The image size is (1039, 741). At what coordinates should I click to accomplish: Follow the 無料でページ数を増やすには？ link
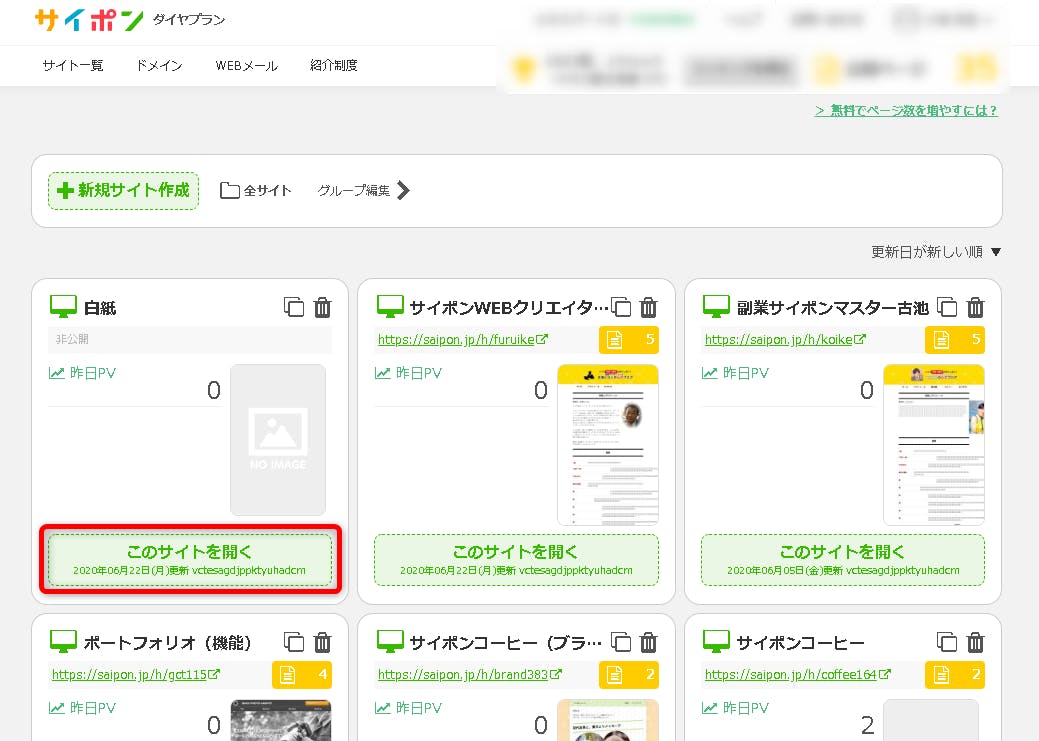pos(906,111)
